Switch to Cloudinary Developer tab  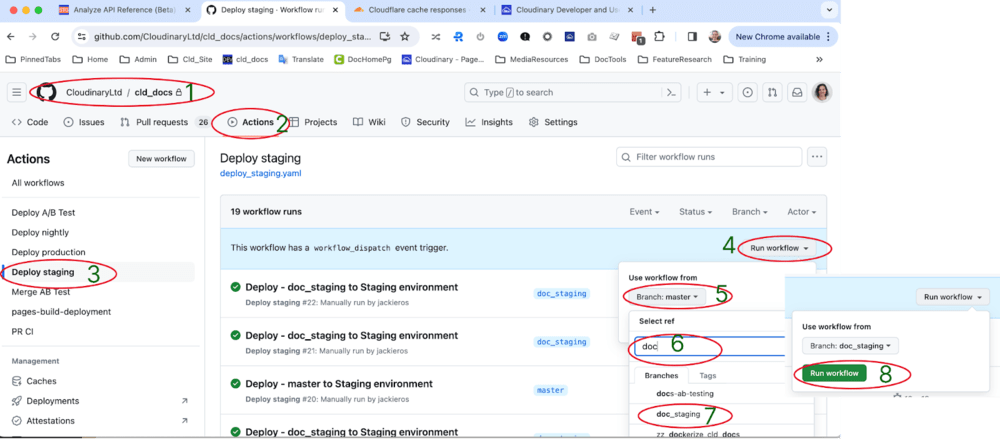tap(564, 10)
